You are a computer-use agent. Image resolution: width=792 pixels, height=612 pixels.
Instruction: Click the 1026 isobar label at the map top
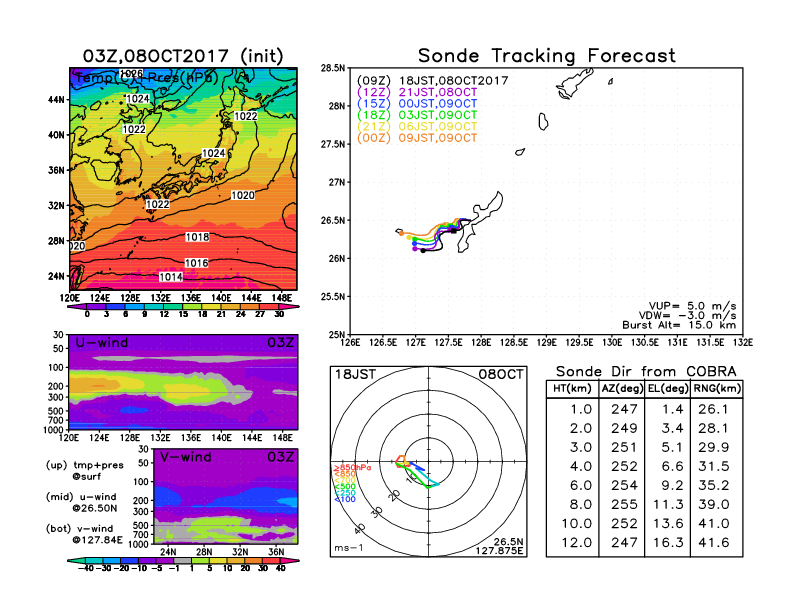point(131,74)
